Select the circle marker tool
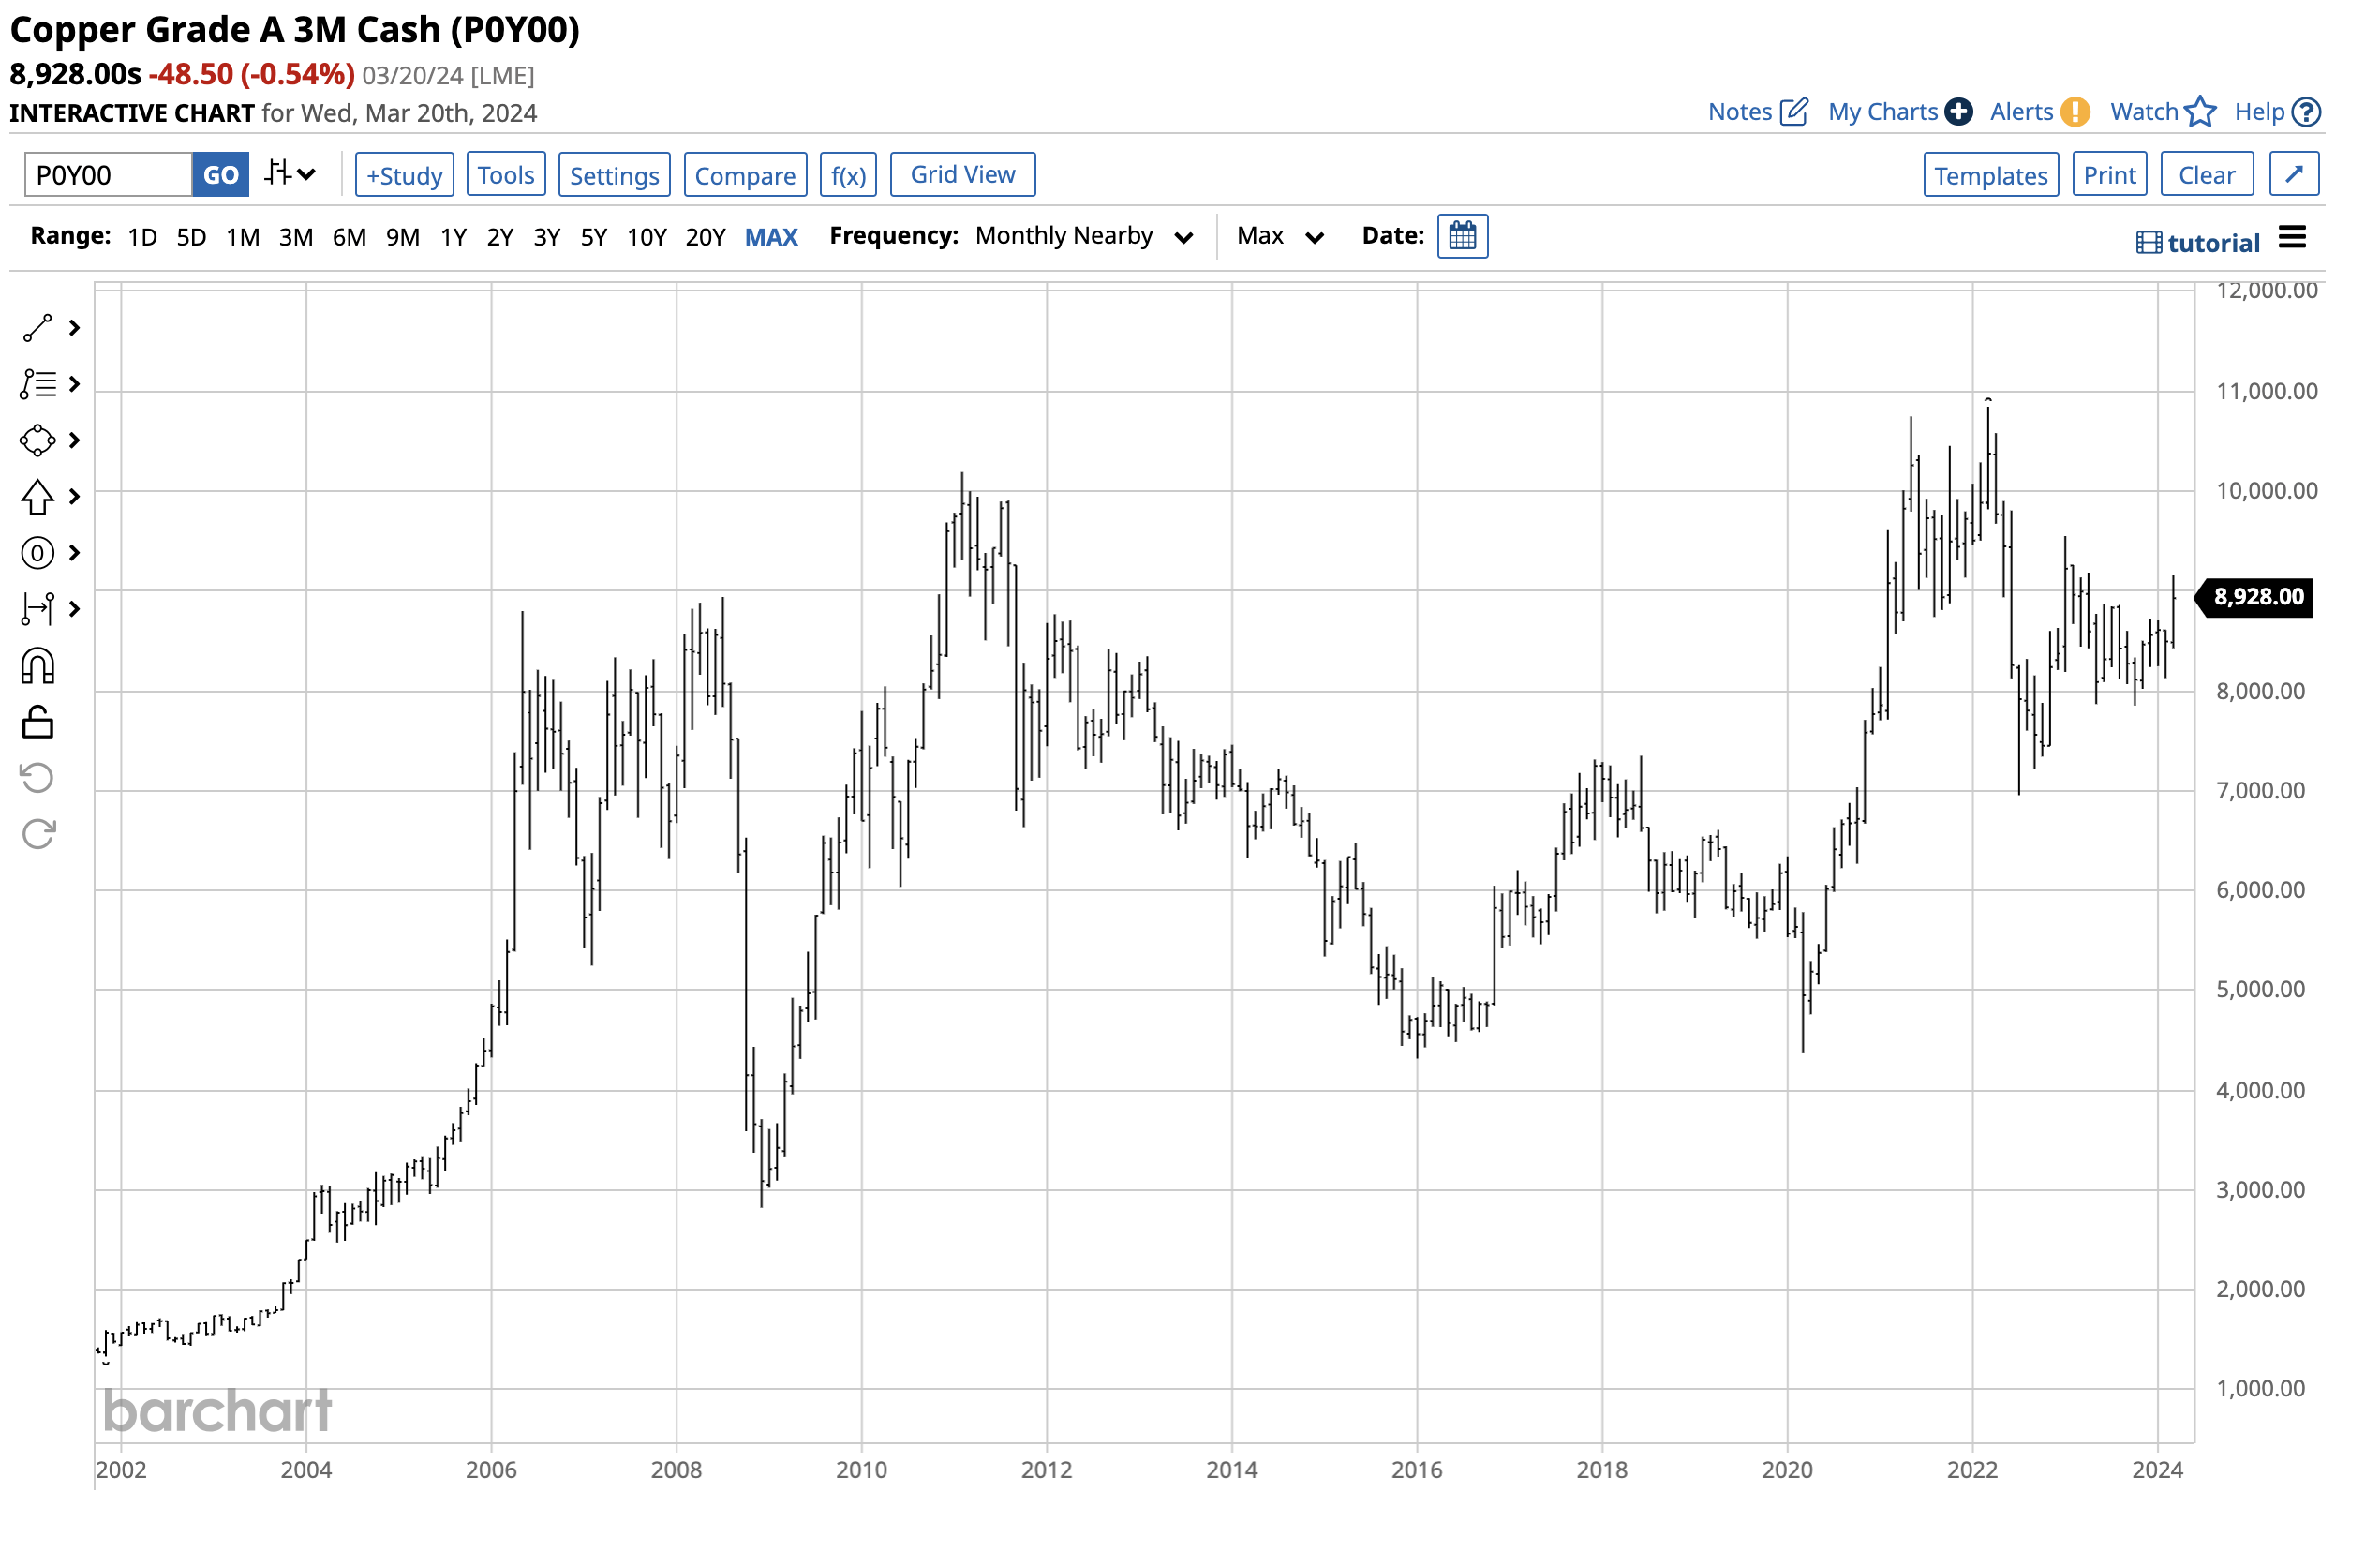Screen dimensions: 2380x1552 [x=38, y=552]
